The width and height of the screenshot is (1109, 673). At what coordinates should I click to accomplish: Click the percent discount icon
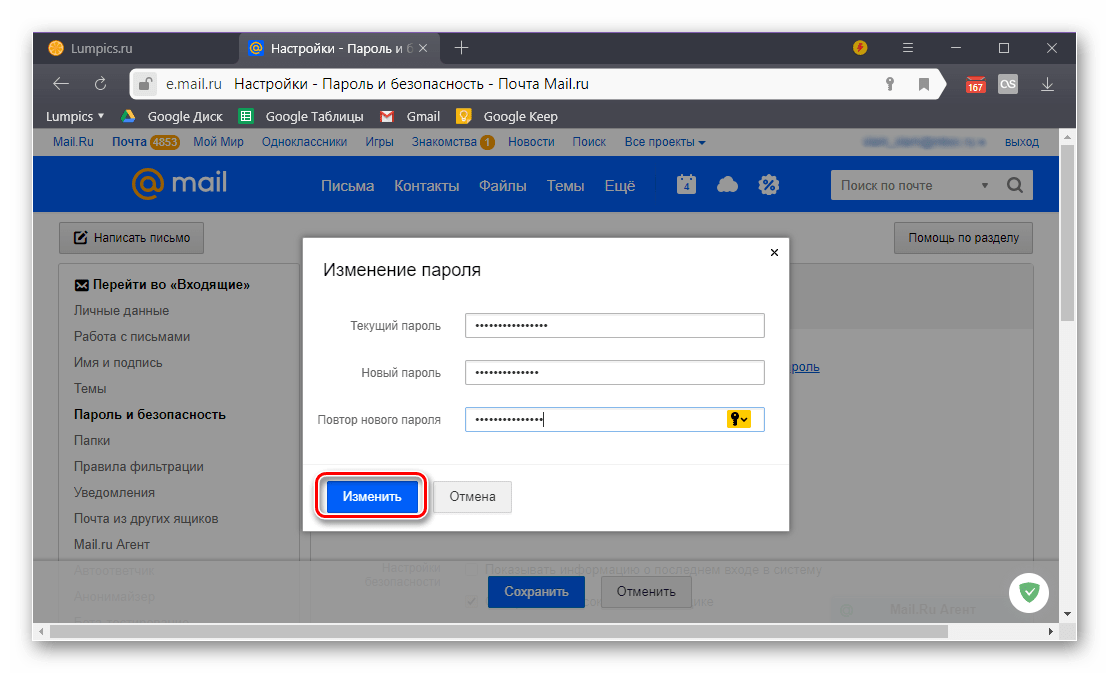(x=768, y=185)
